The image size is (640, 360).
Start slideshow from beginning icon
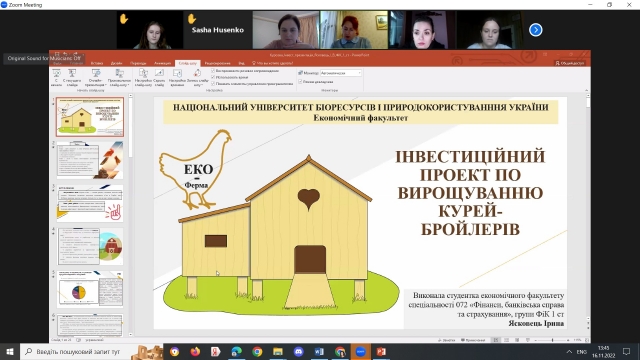click(x=56, y=77)
